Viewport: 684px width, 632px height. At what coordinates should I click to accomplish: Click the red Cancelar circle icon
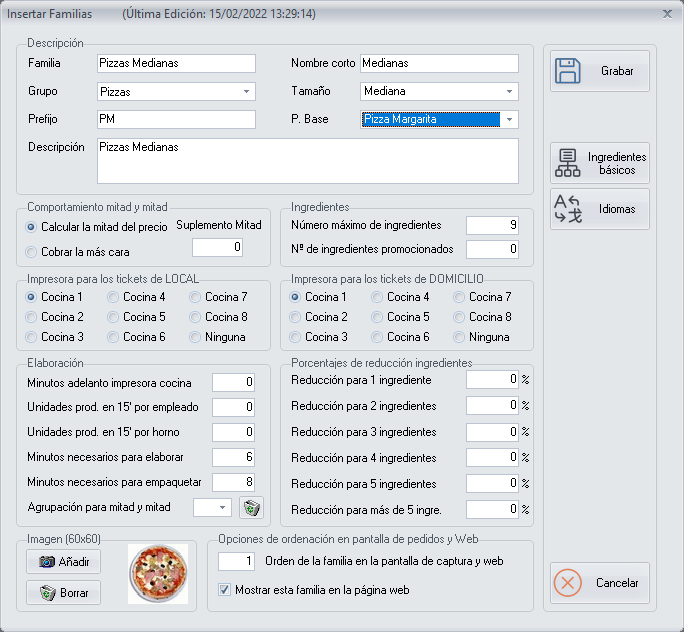(x=567, y=583)
